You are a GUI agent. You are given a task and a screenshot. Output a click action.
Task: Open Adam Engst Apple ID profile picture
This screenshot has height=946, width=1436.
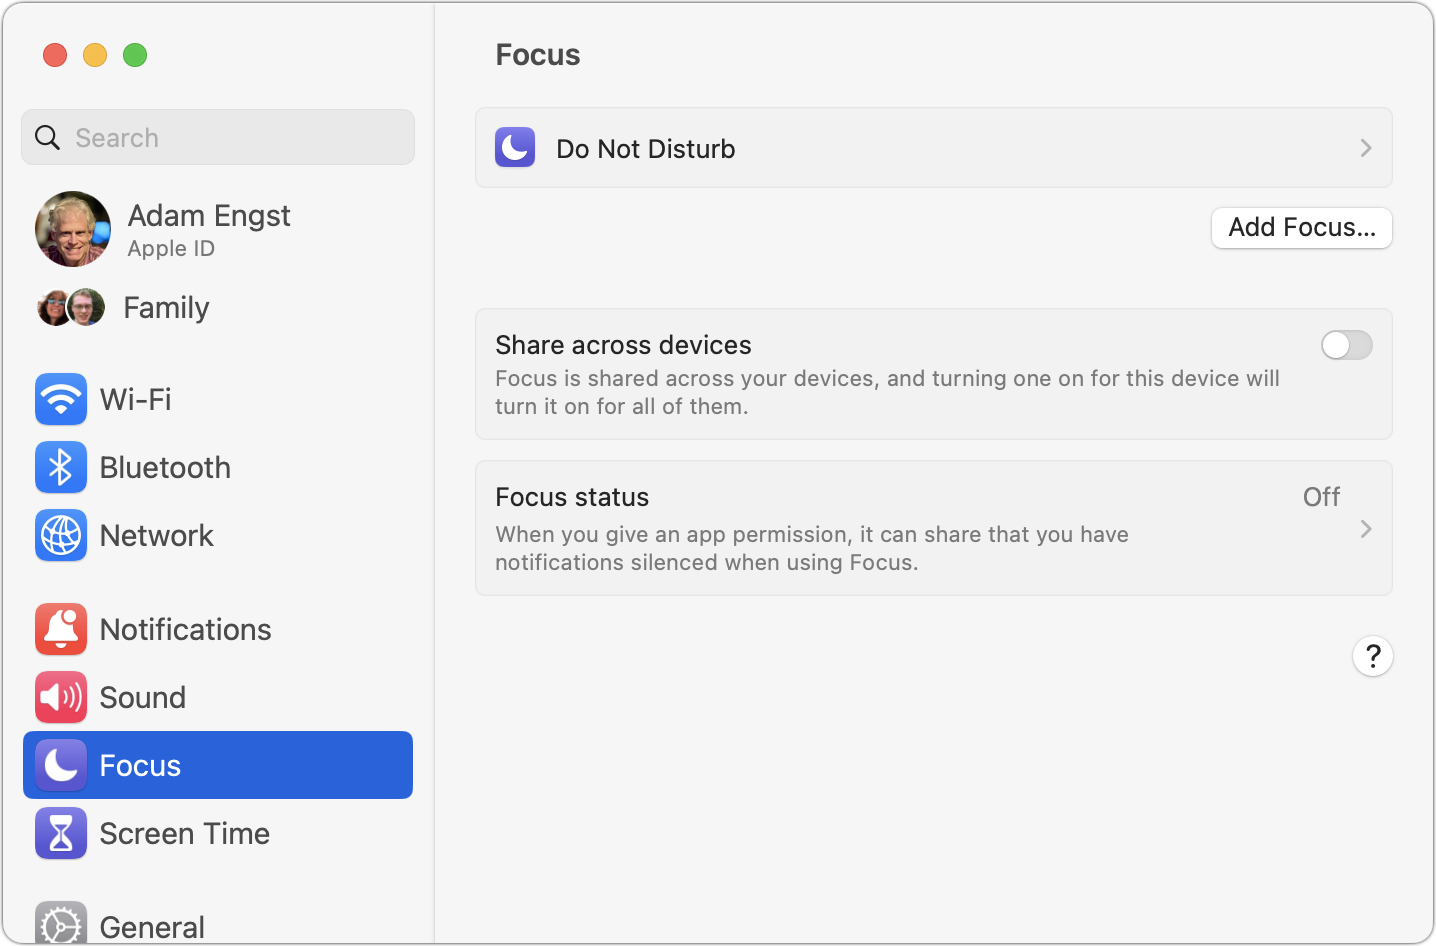point(73,229)
